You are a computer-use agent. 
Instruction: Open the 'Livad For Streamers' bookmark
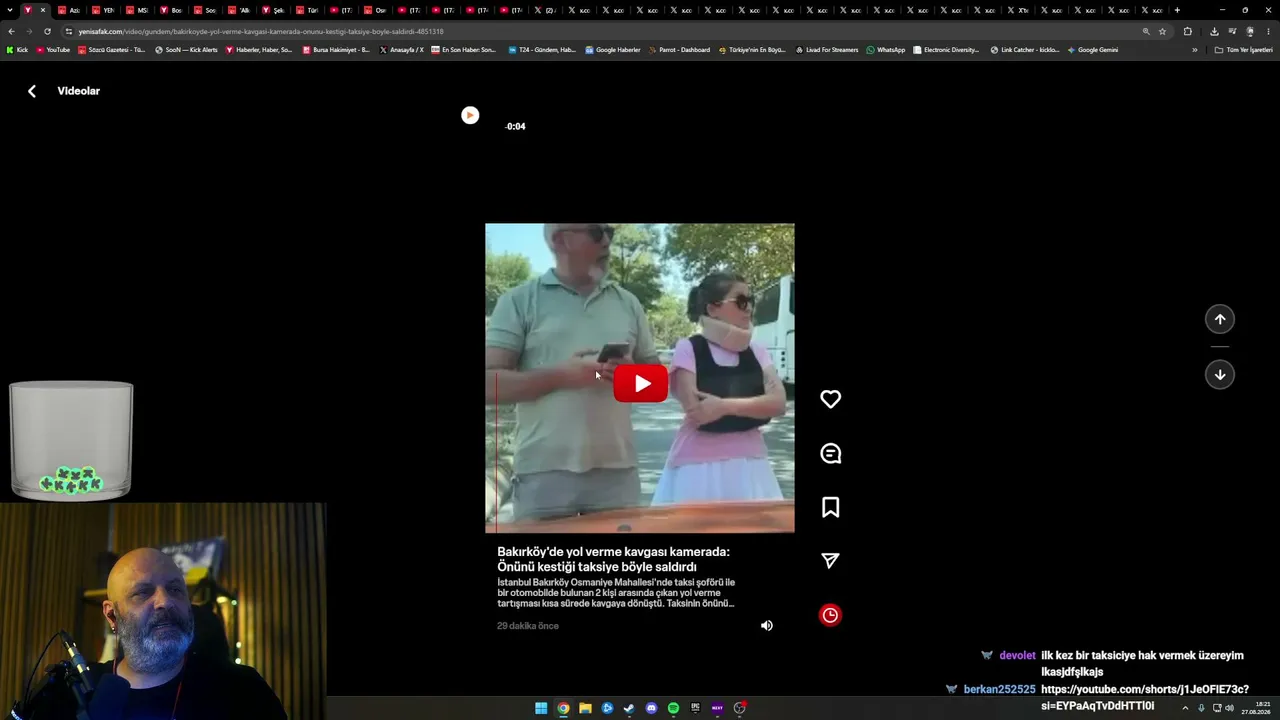pos(826,50)
